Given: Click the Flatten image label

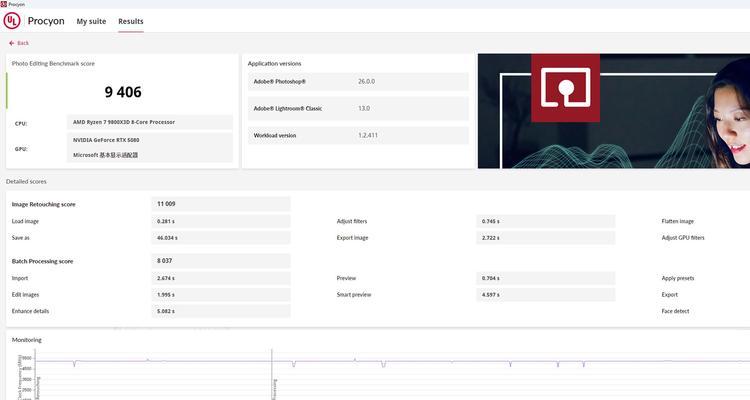Looking at the screenshot, I should coord(677,222).
